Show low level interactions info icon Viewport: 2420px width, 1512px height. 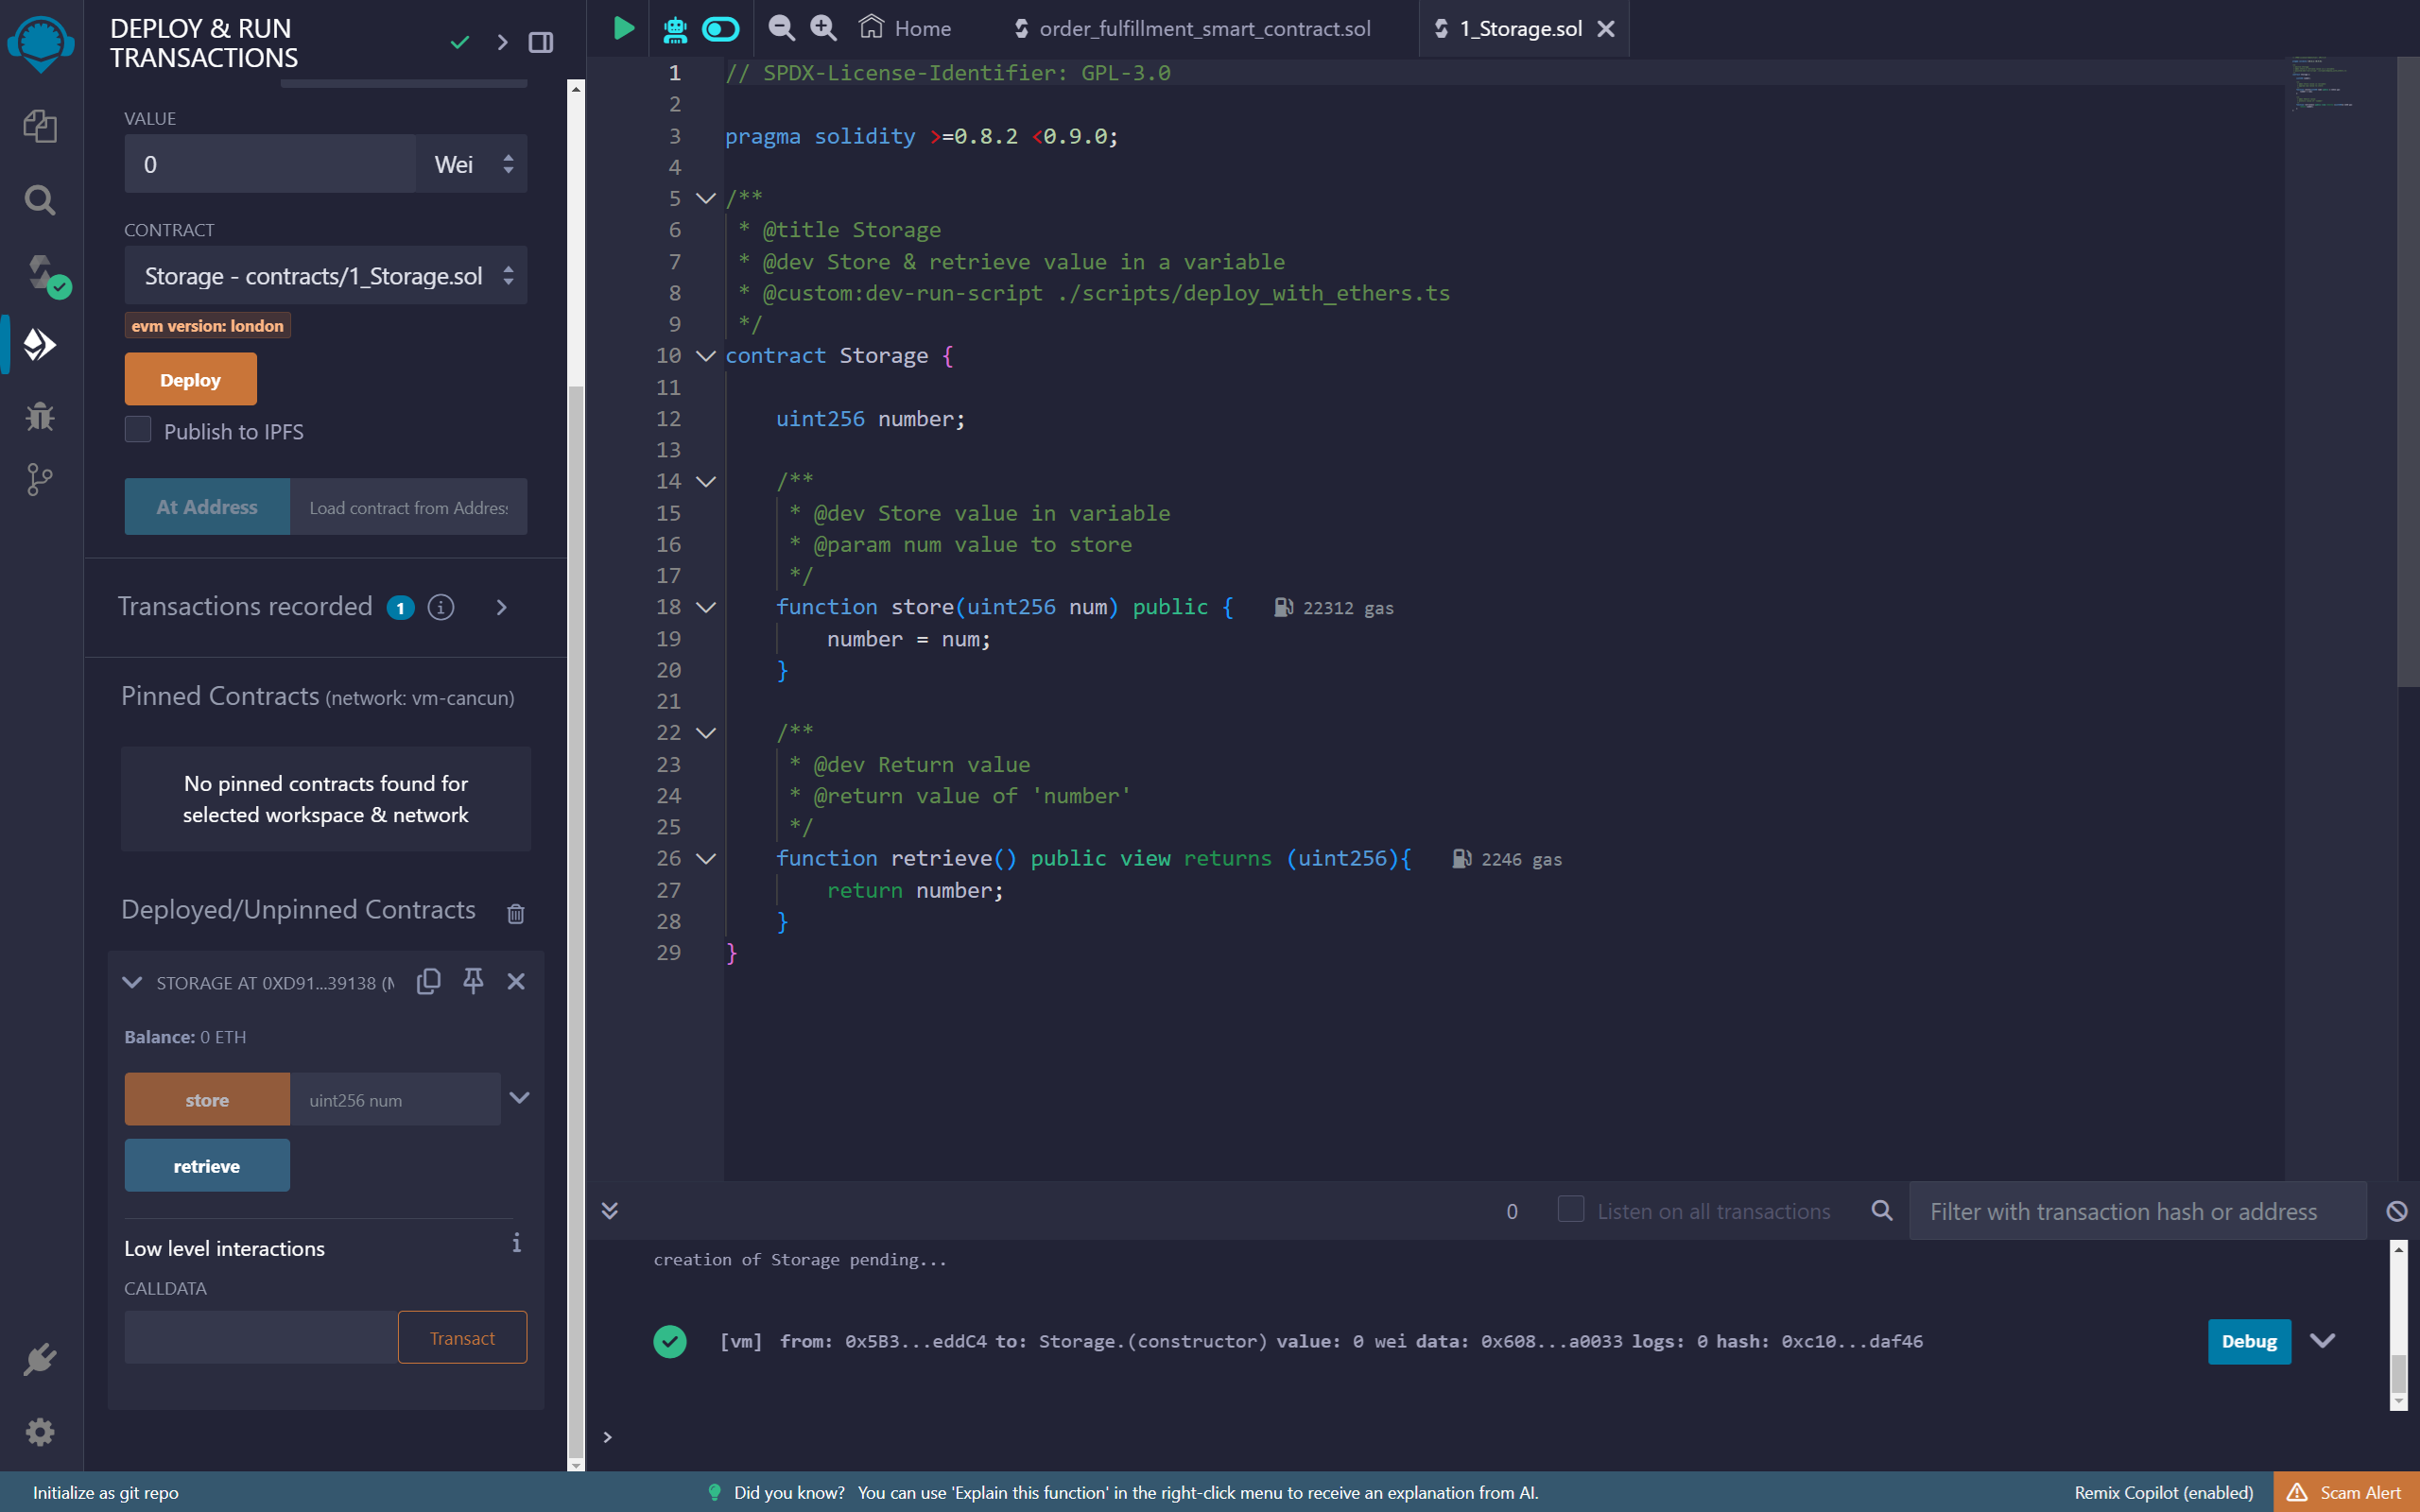point(516,1243)
